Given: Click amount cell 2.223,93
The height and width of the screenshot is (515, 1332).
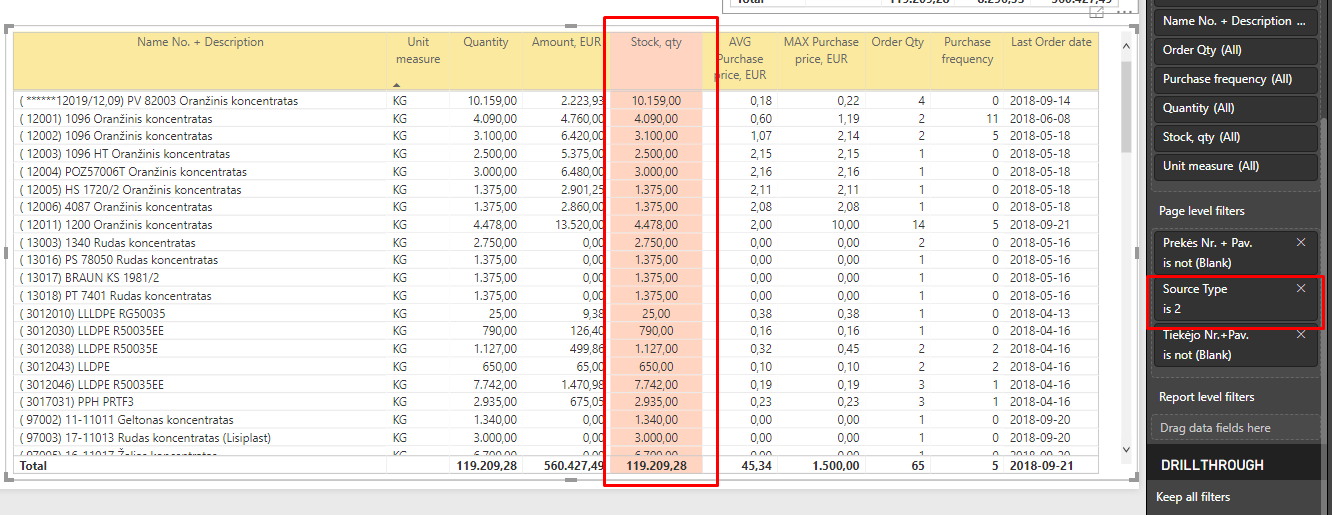Looking at the screenshot, I should [x=584, y=101].
